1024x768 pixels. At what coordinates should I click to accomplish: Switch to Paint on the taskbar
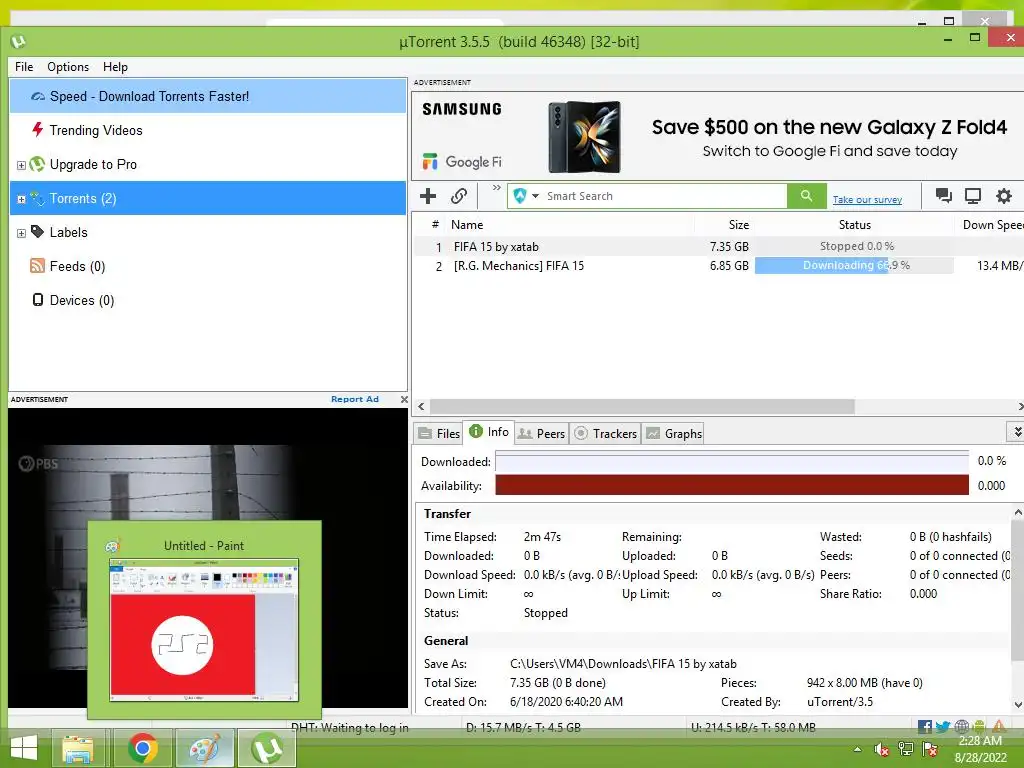204,748
